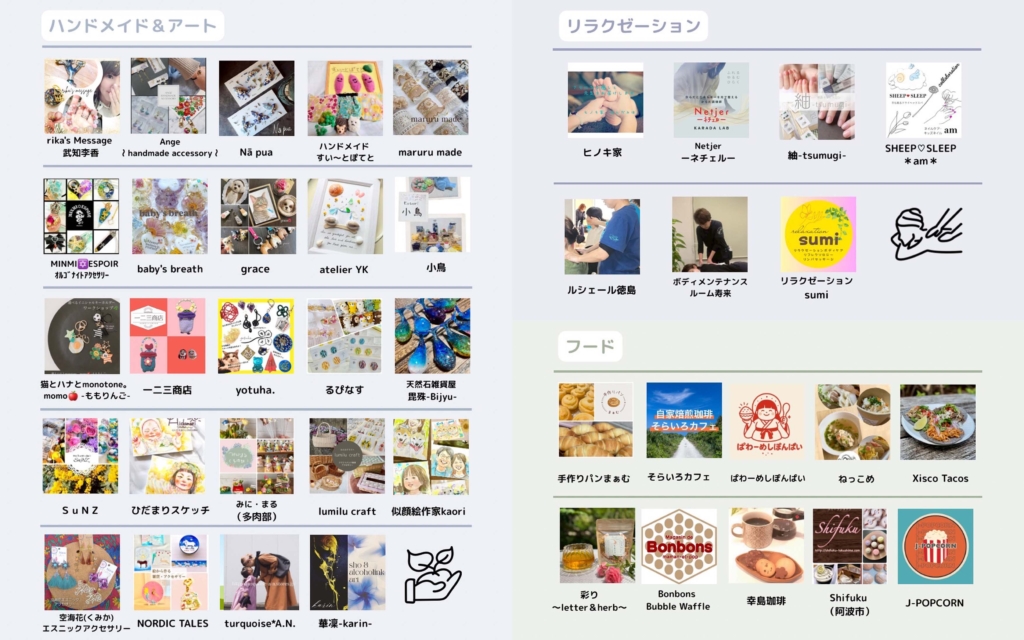Open the 天然石雑貨屋 毘殊-Bijyu- blue stones photo
Screen dimensions: 1024x640
tap(432, 336)
